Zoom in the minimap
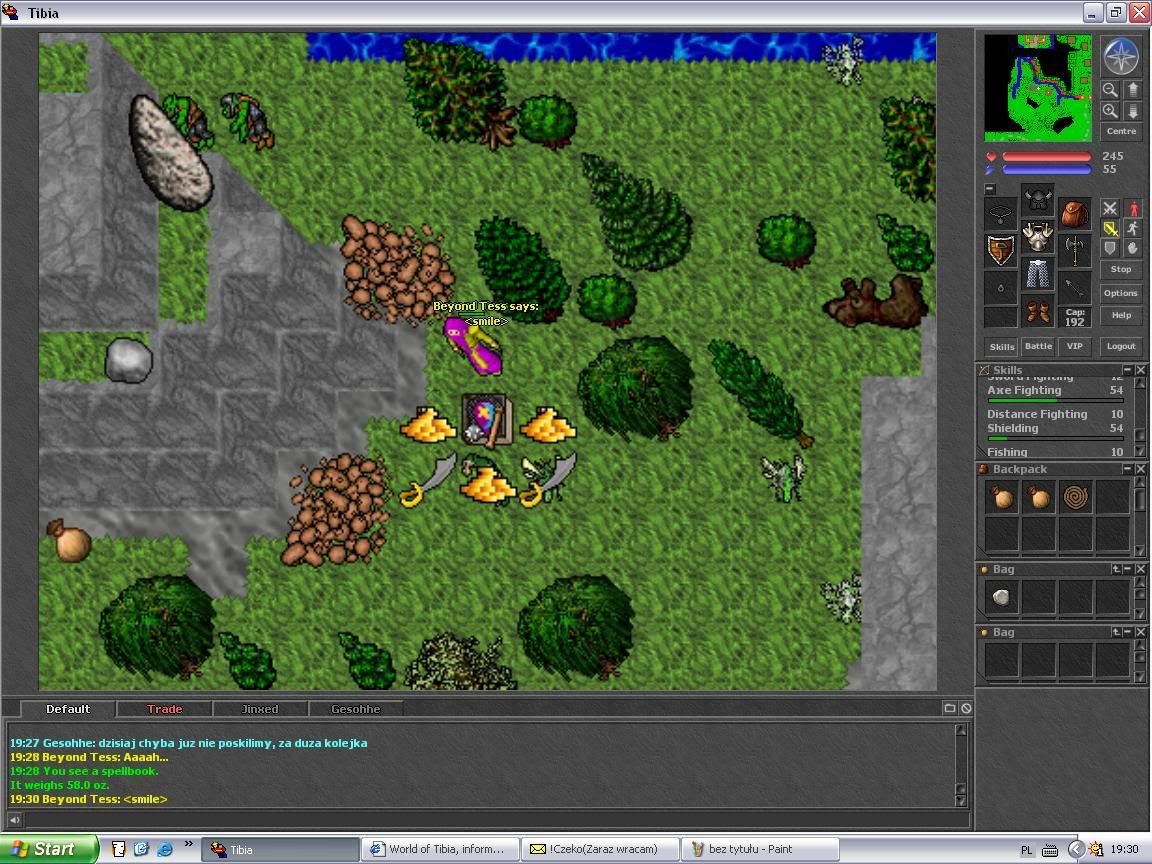 point(1109,111)
